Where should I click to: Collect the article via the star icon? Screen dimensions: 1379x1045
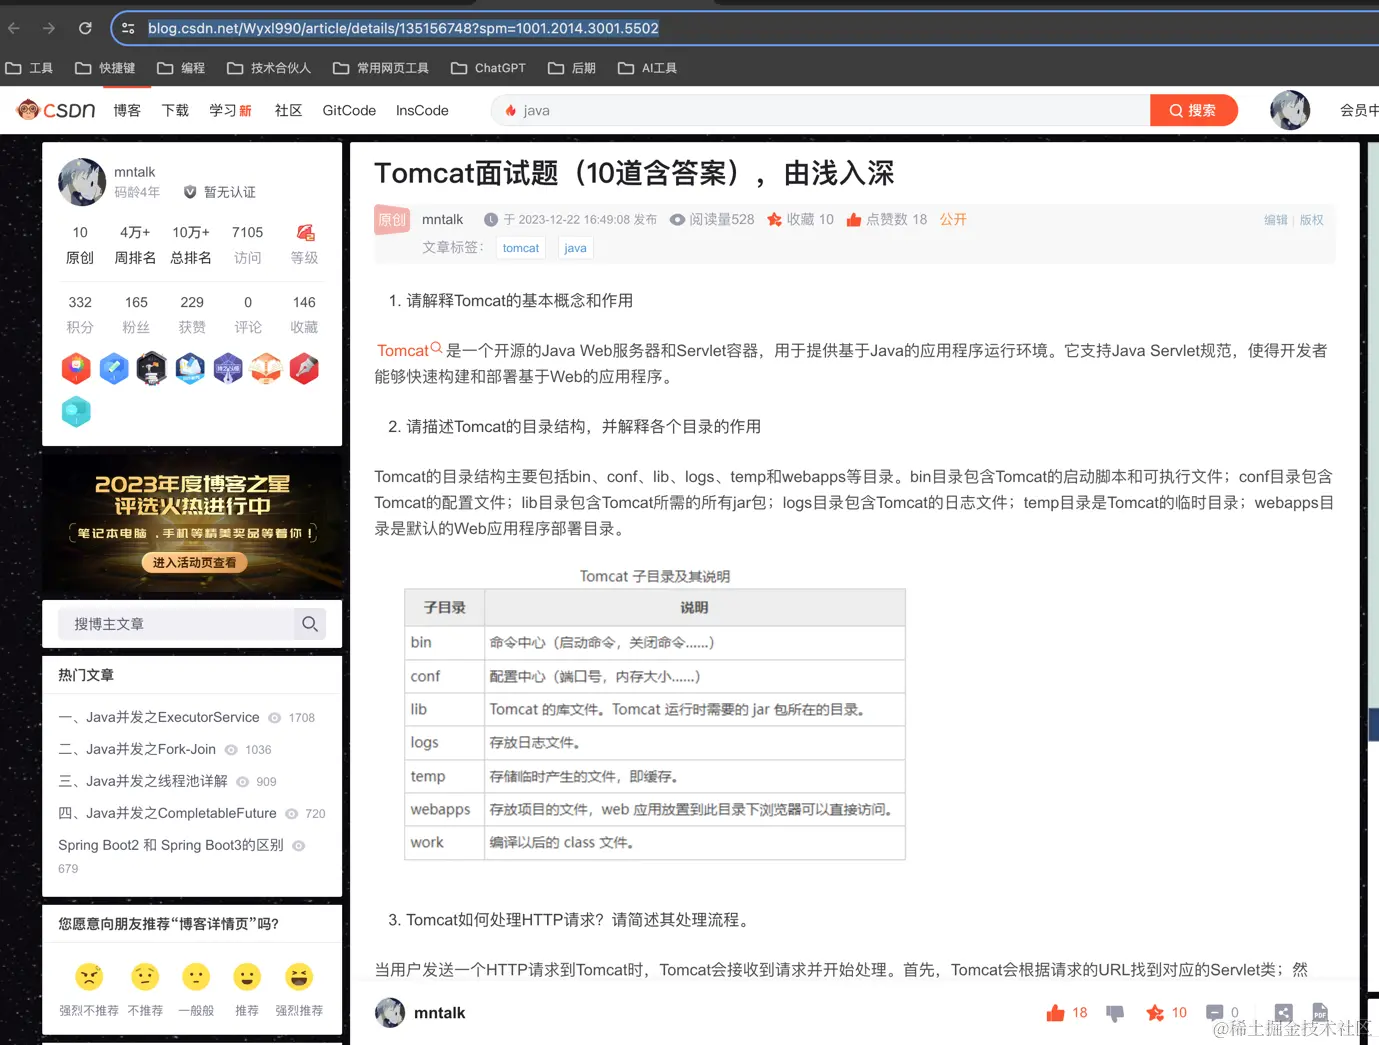[1155, 1012]
